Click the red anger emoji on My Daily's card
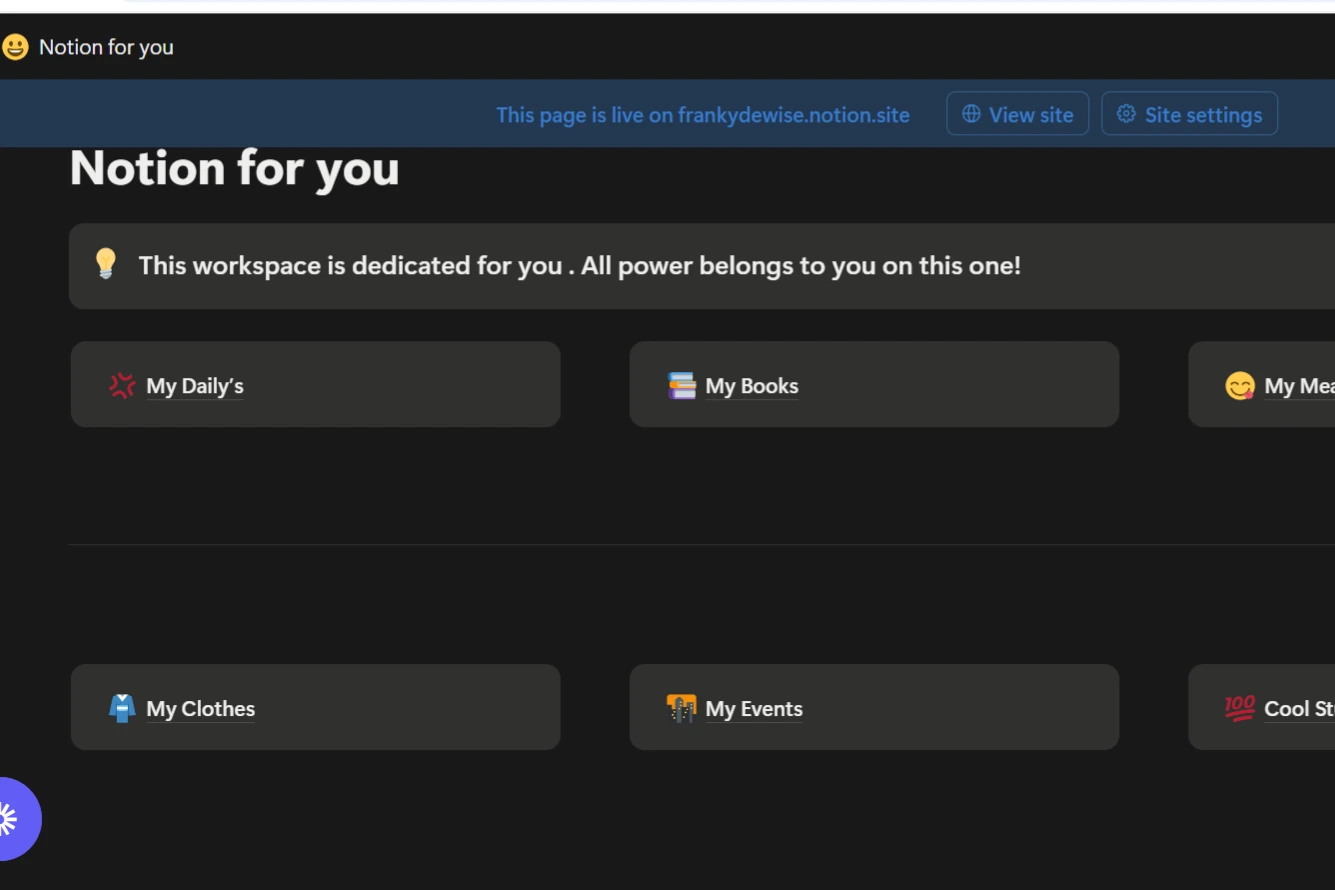The image size is (1335, 890). (122, 385)
